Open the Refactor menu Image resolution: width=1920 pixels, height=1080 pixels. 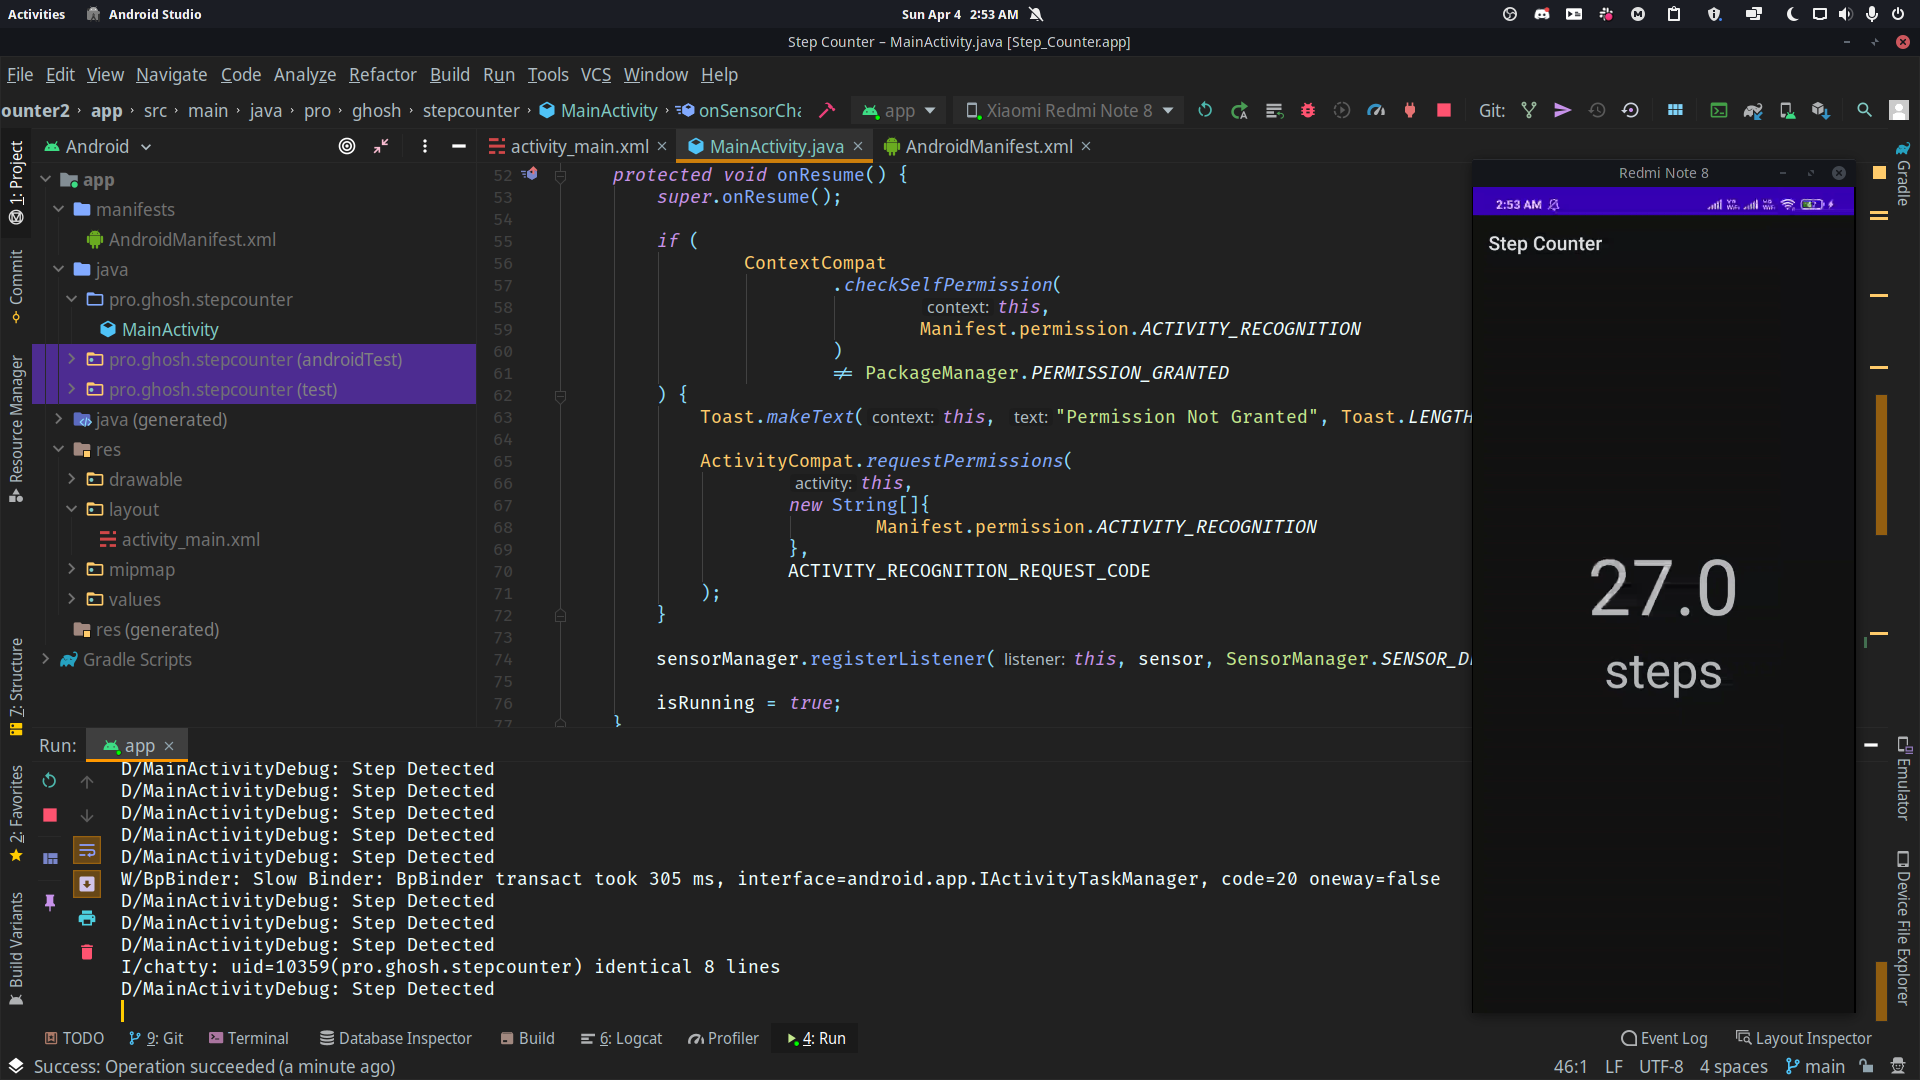pos(382,74)
